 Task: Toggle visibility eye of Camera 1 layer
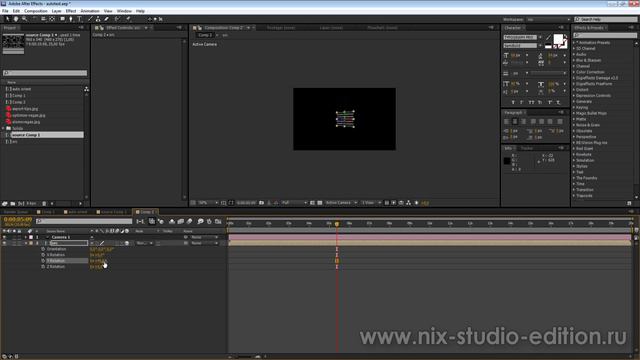(4, 237)
